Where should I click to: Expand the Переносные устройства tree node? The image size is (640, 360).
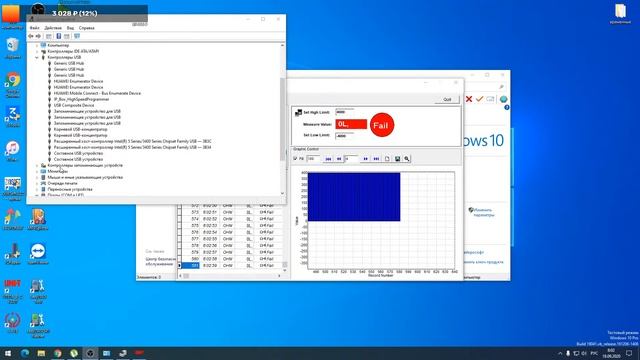[x=37, y=189]
